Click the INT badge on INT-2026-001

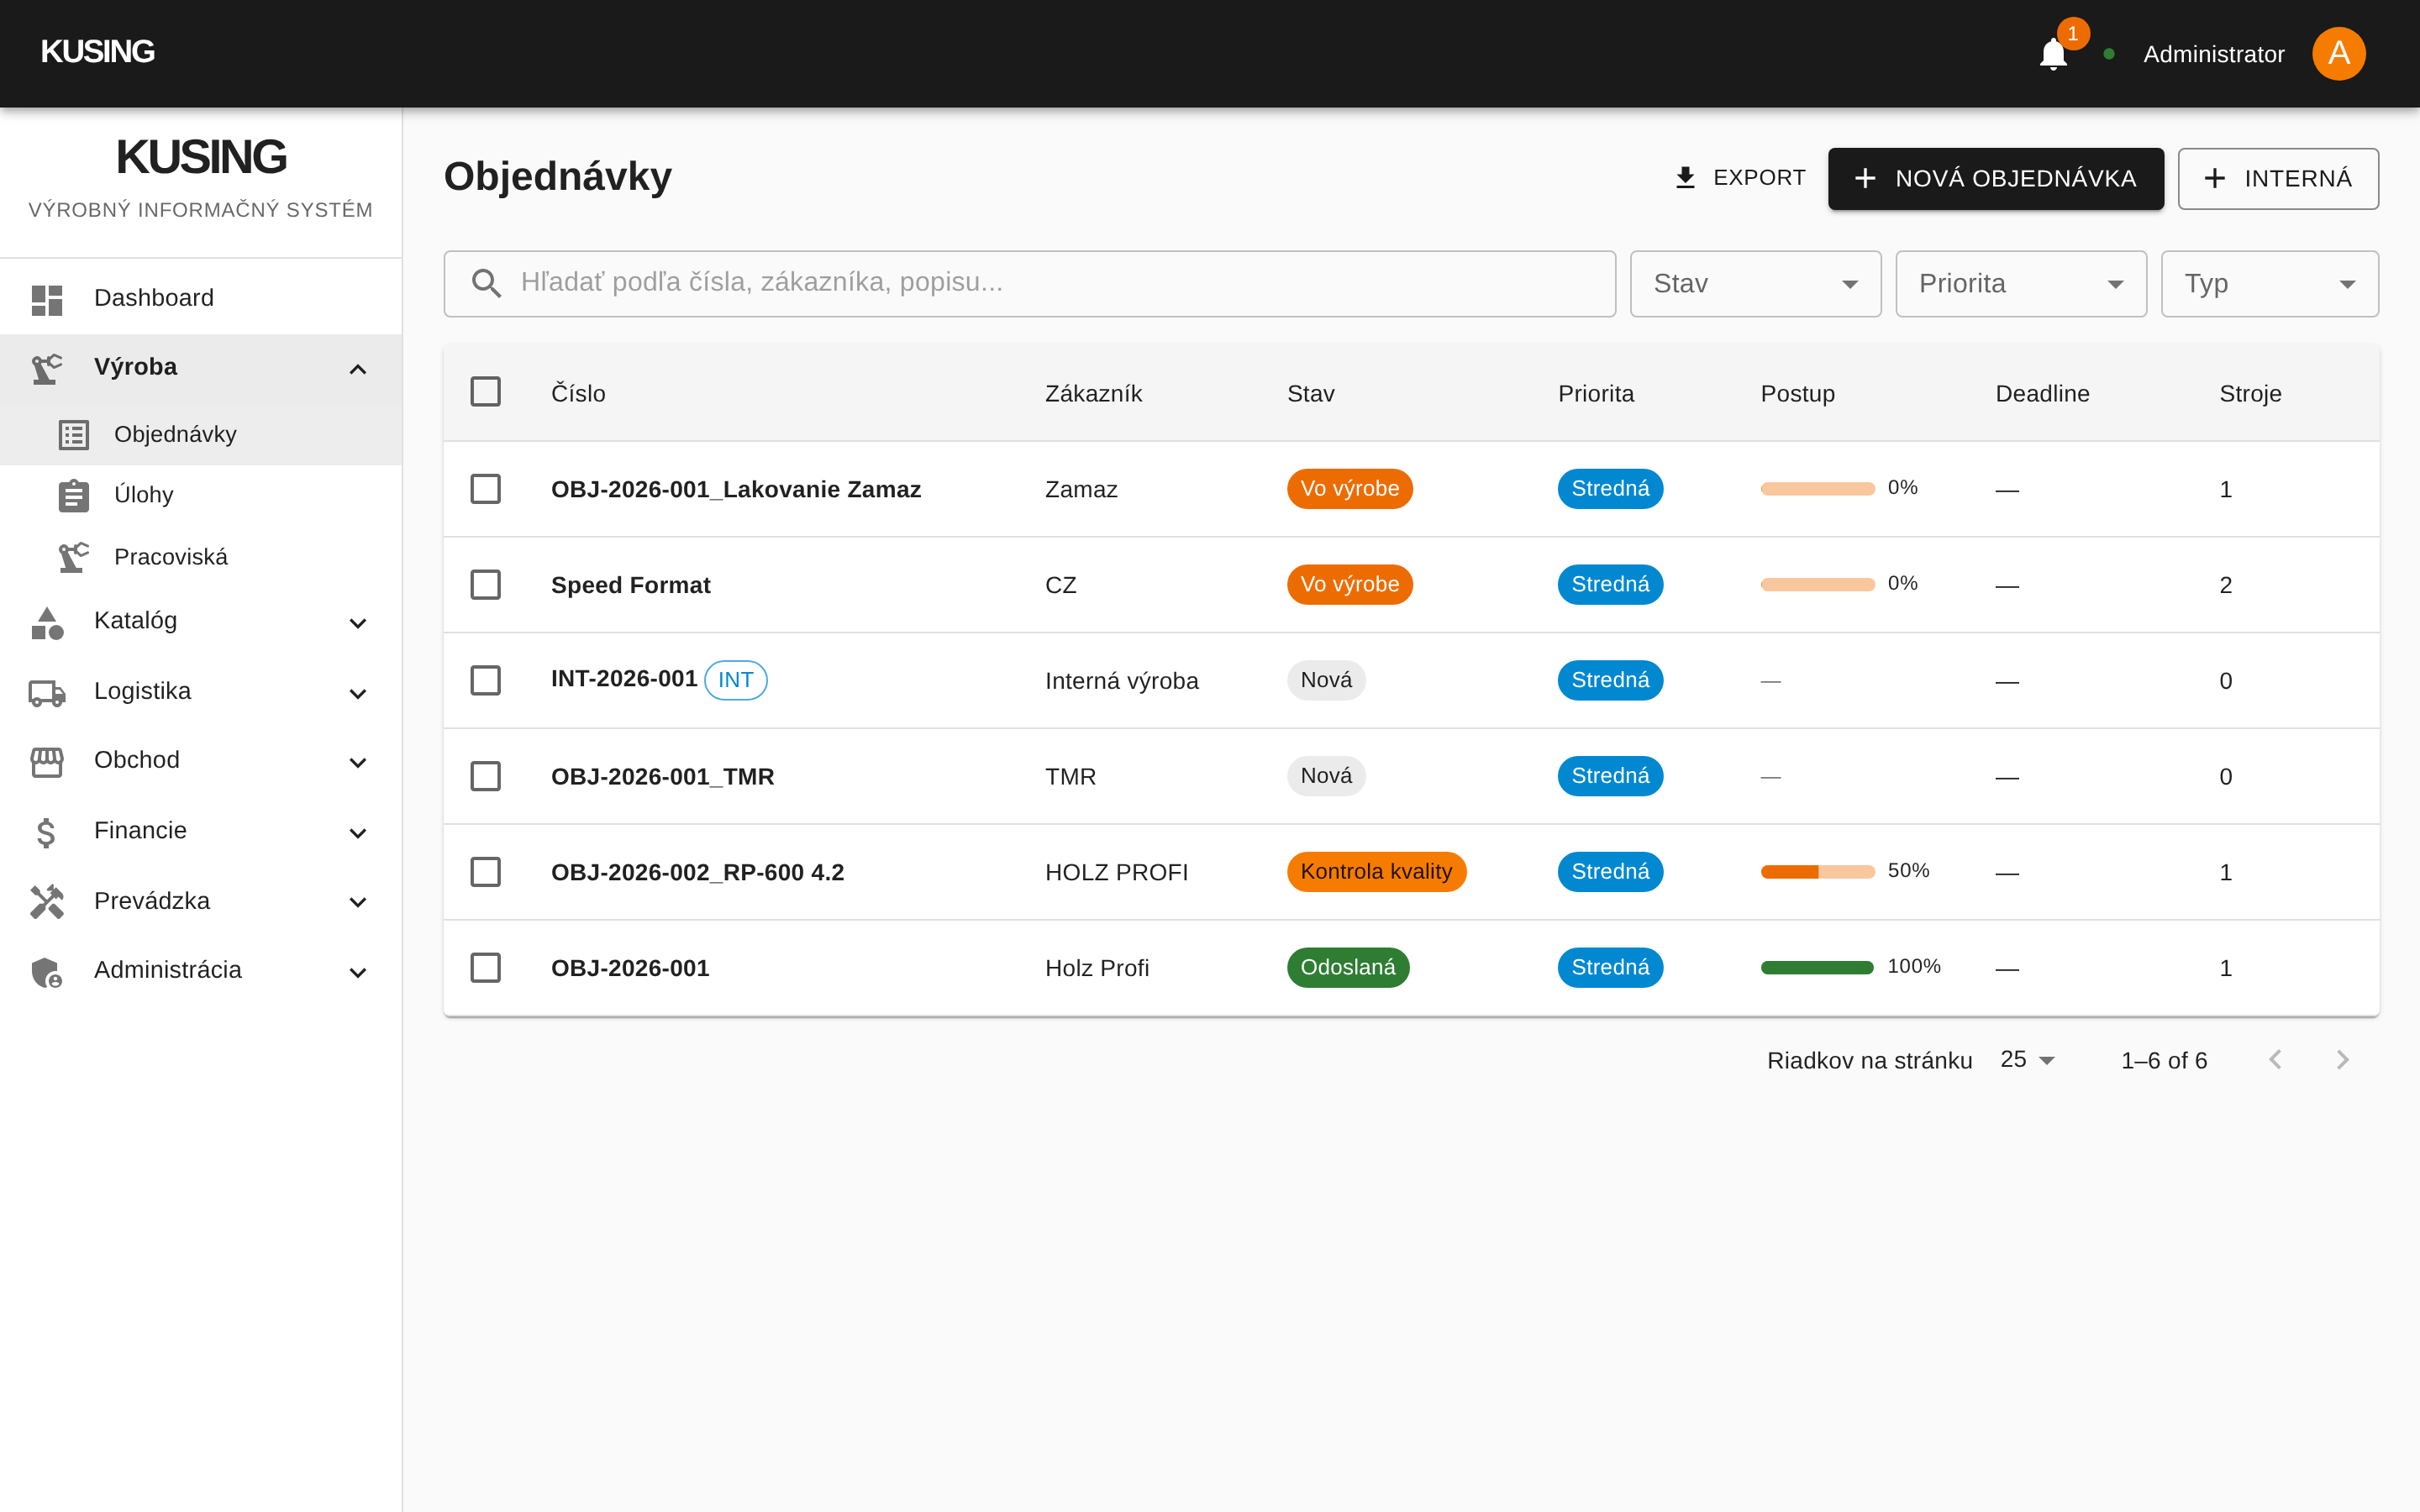point(736,680)
